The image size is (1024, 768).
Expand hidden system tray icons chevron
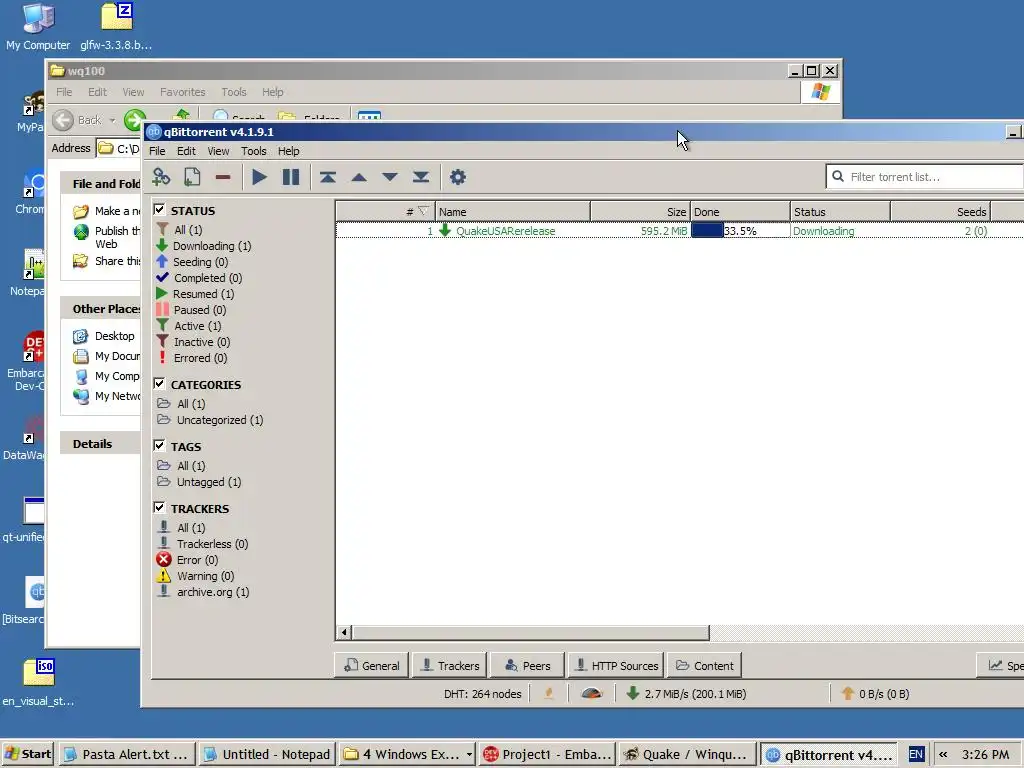tap(943, 754)
